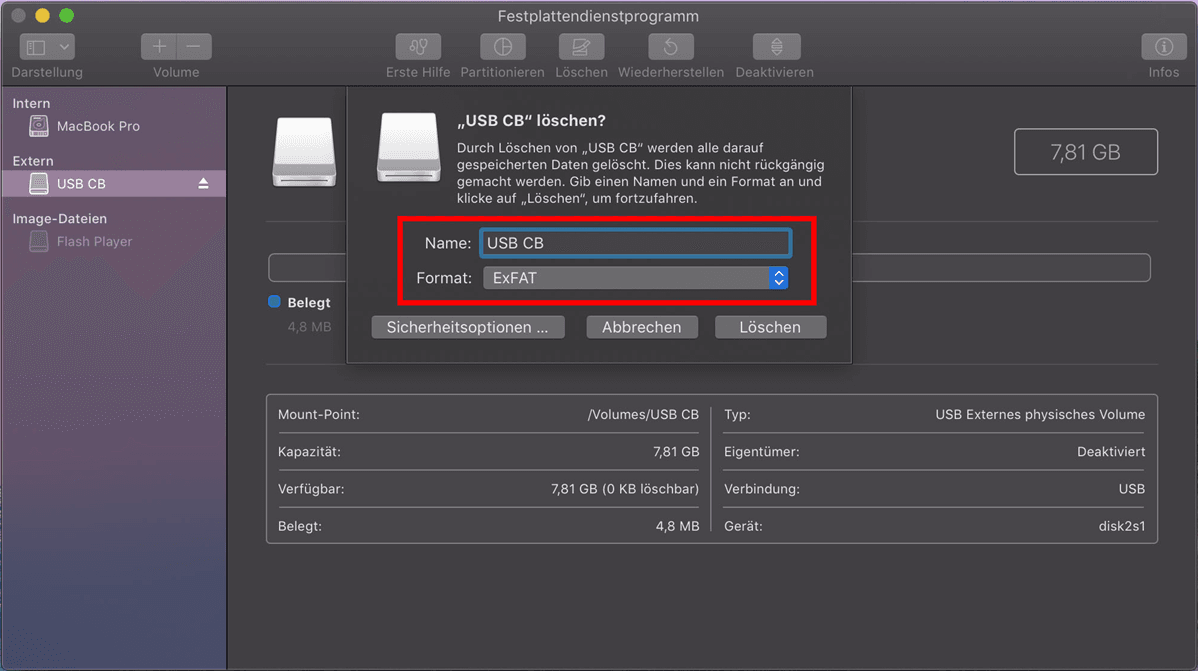The image size is (1198, 671).
Task: Remove a volume with the minus button
Action: tap(194, 47)
